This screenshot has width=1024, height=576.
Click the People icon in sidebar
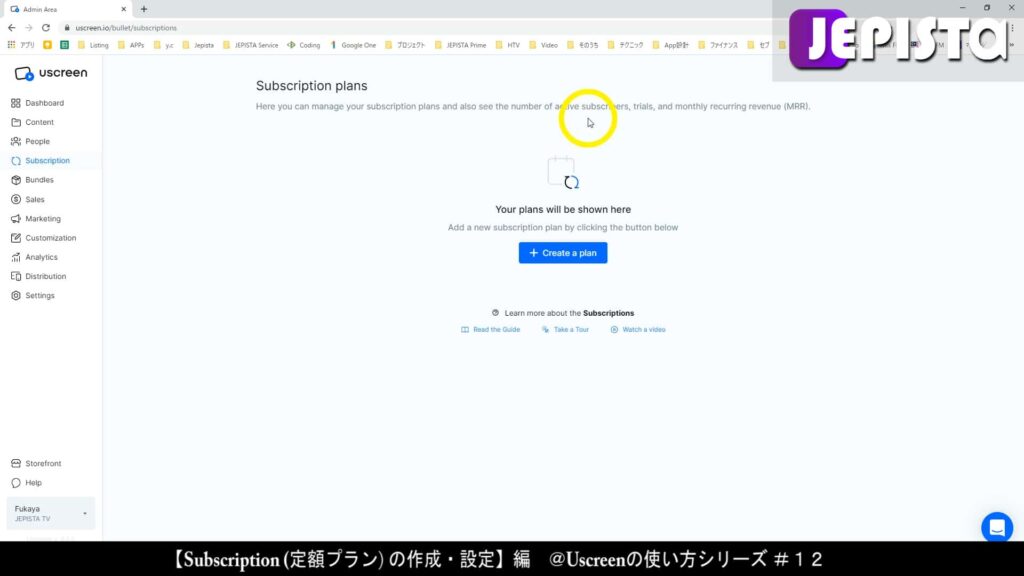click(x=16, y=141)
